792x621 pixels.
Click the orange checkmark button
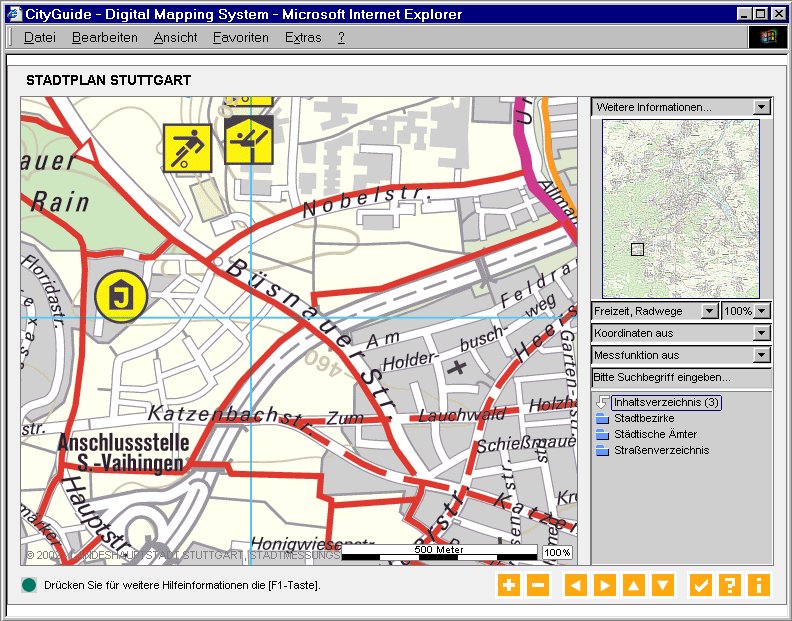coord(701,586)
